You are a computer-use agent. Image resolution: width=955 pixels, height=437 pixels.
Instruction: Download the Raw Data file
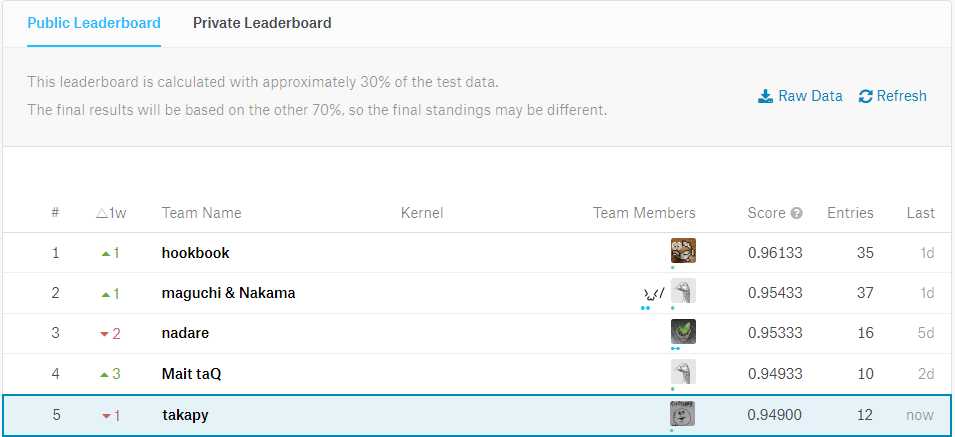click(x=809, y=96)
